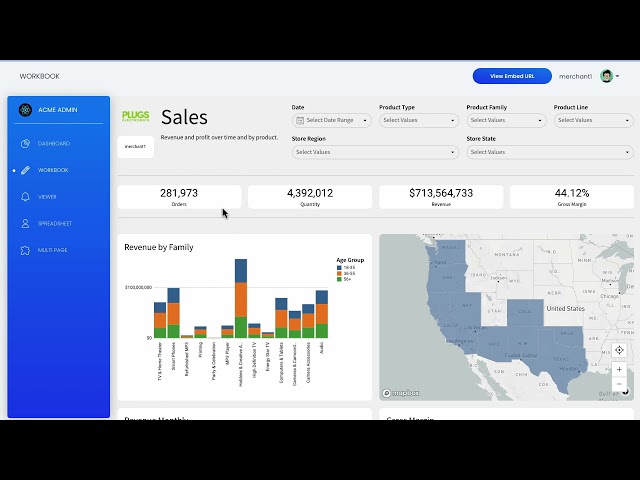Click the Age Group legend heading
The height and width of the screenshot is (480, 640).
click(350, 260)
